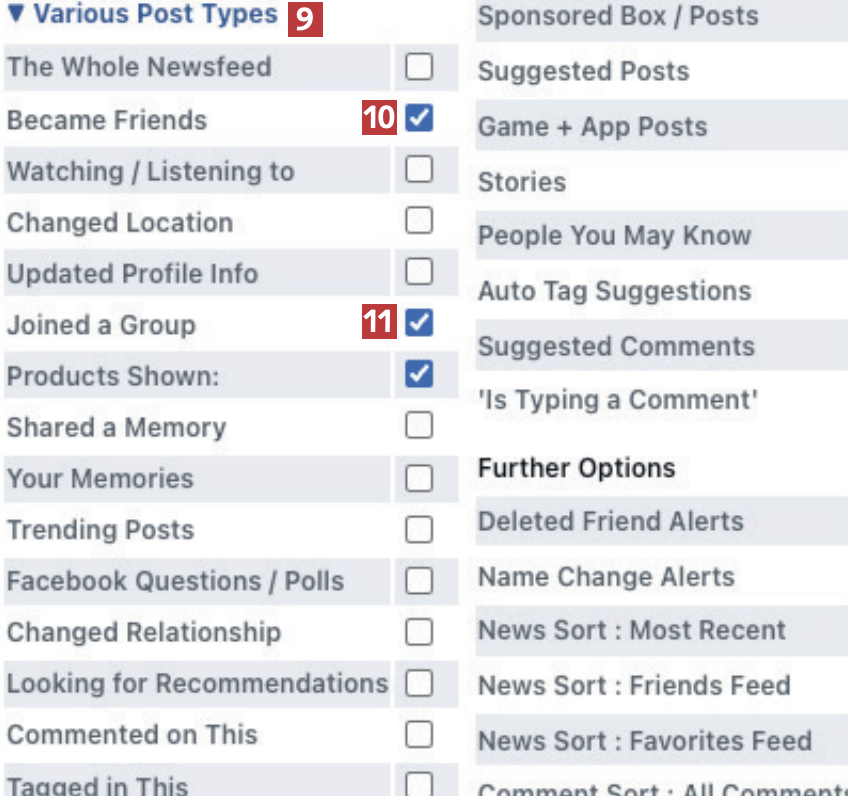Click the Suggested Posts option label
Screen dimensions: 848x796
583,71
